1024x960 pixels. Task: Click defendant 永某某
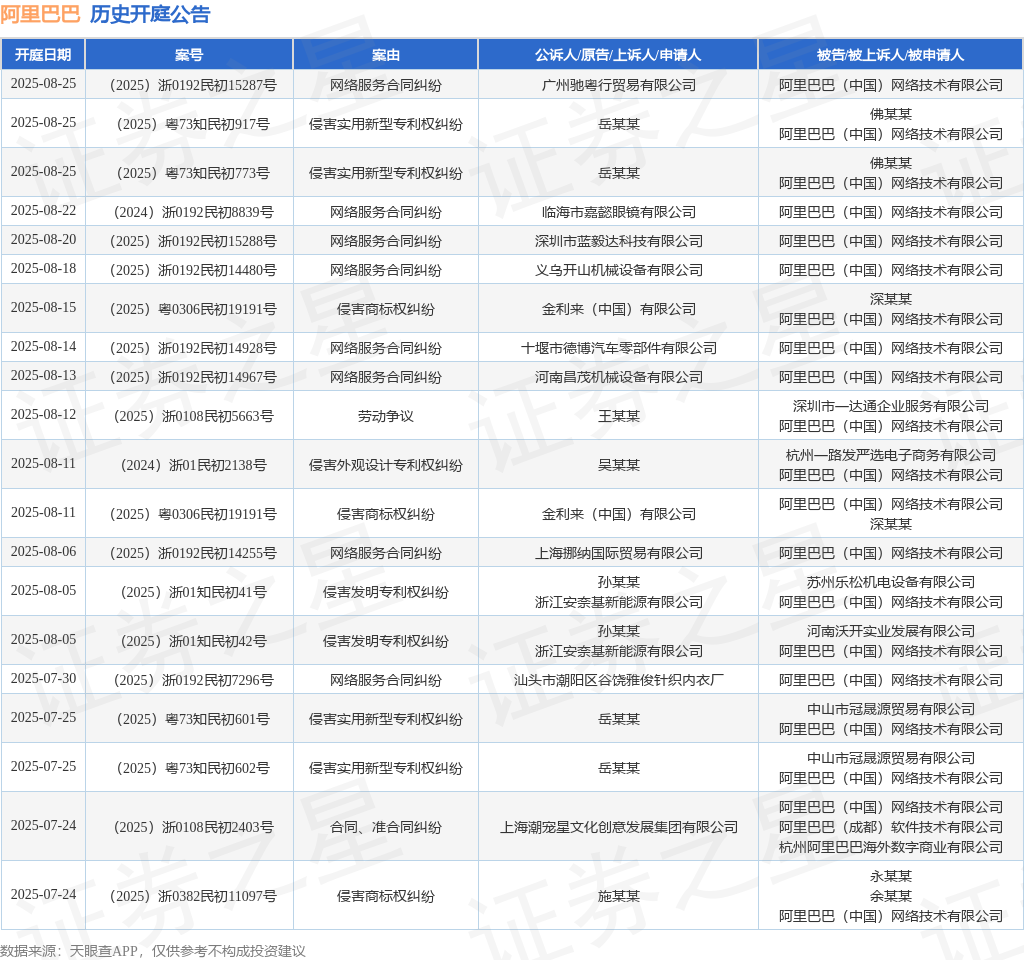tap(890, 876)
